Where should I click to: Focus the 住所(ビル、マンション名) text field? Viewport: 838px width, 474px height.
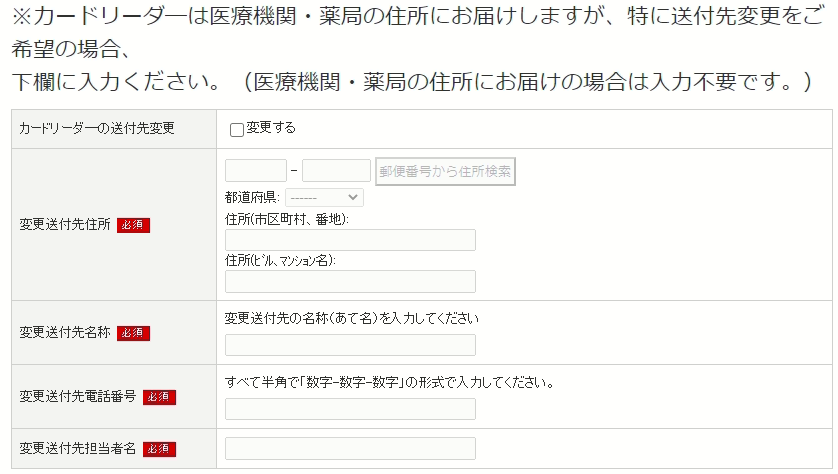pos(350,281)
